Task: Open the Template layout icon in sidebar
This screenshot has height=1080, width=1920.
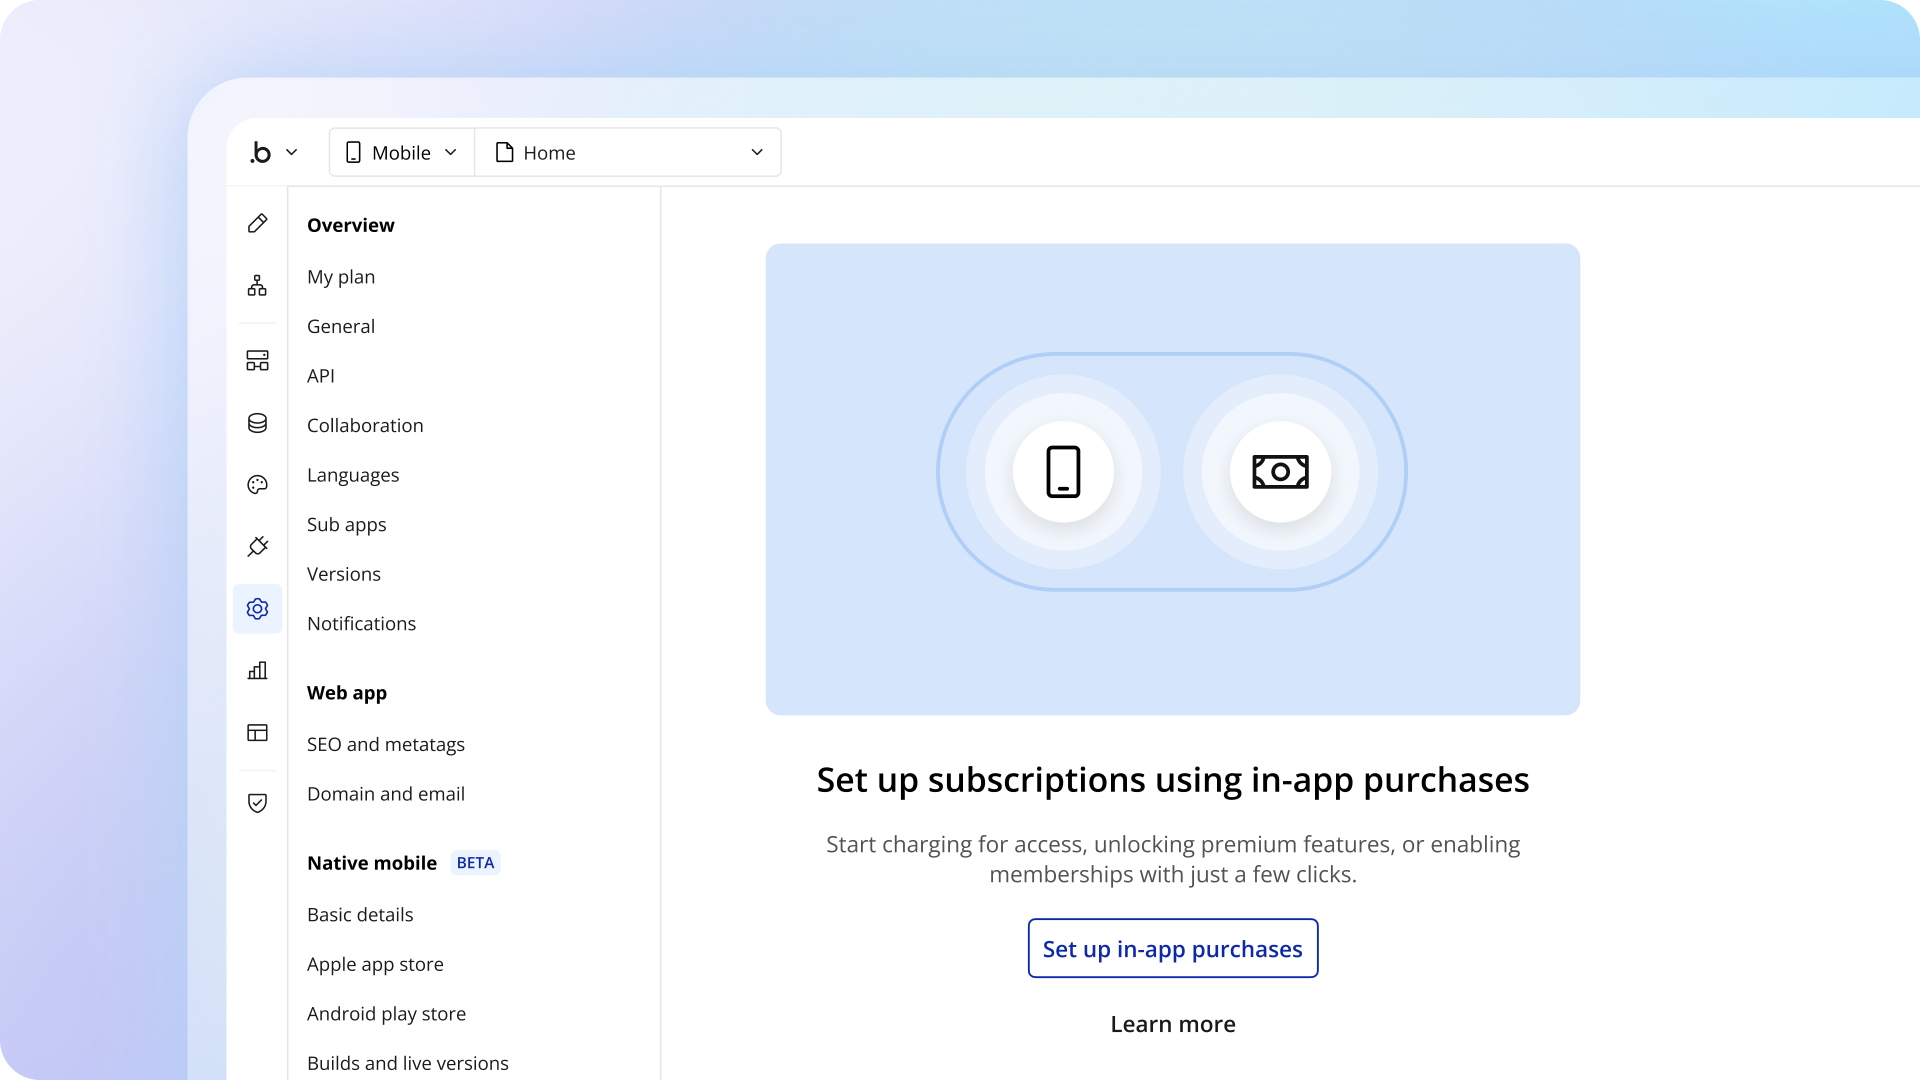Action: tap(257, 733)
